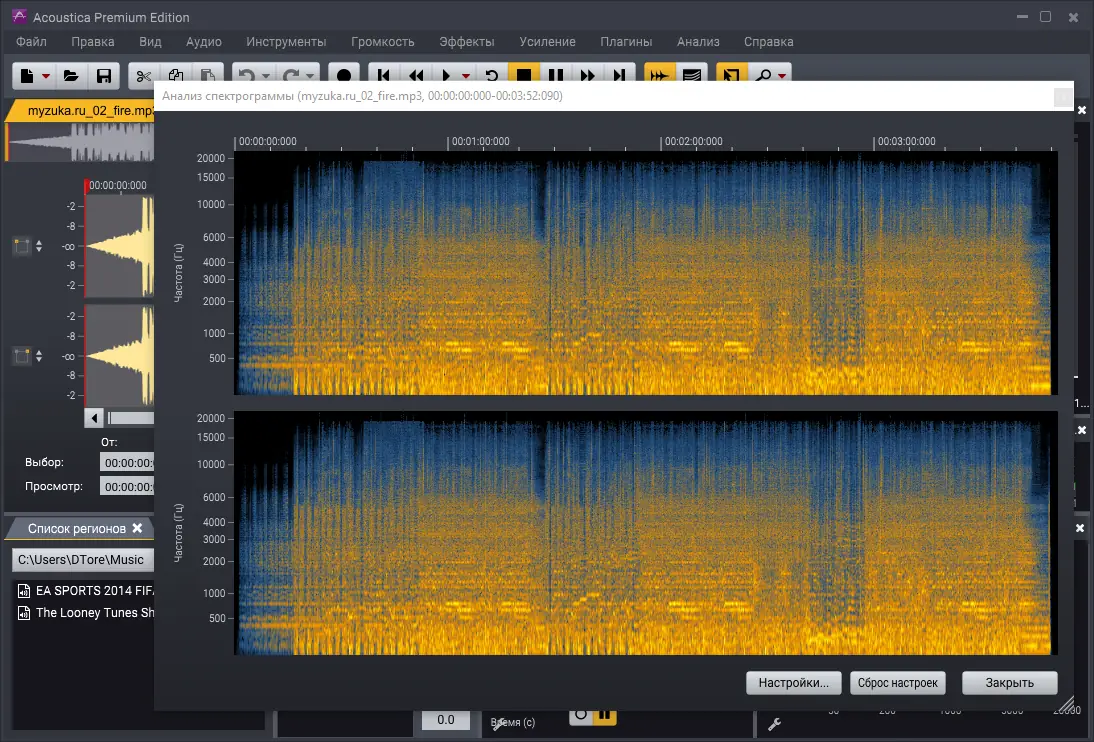The width and height of the screenshot is (1094, 742).
Task: Open the Файл menu
Action: tap(31, 42)
